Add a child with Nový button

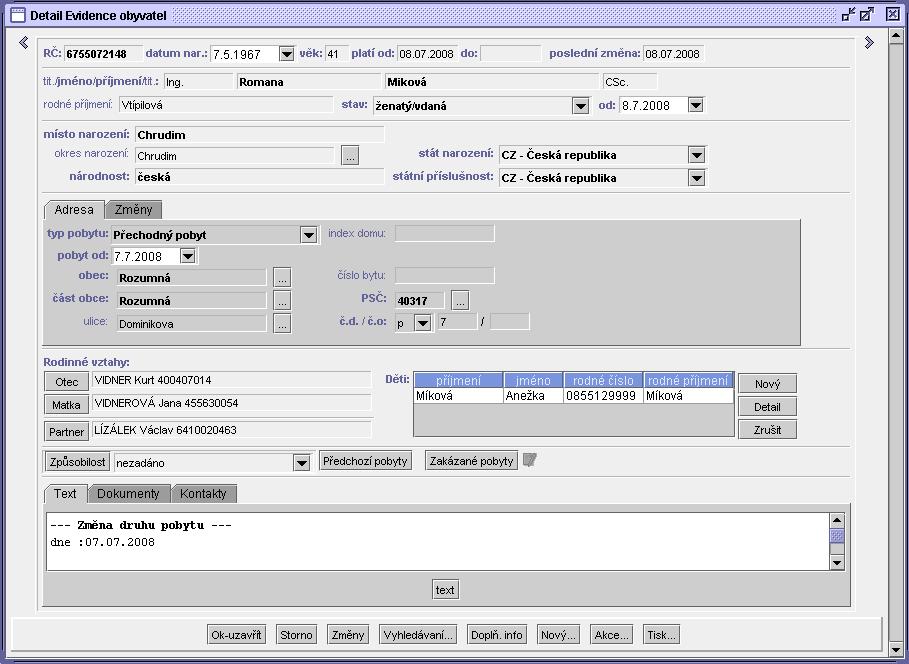pyautogui.click(x=768, y=384)
